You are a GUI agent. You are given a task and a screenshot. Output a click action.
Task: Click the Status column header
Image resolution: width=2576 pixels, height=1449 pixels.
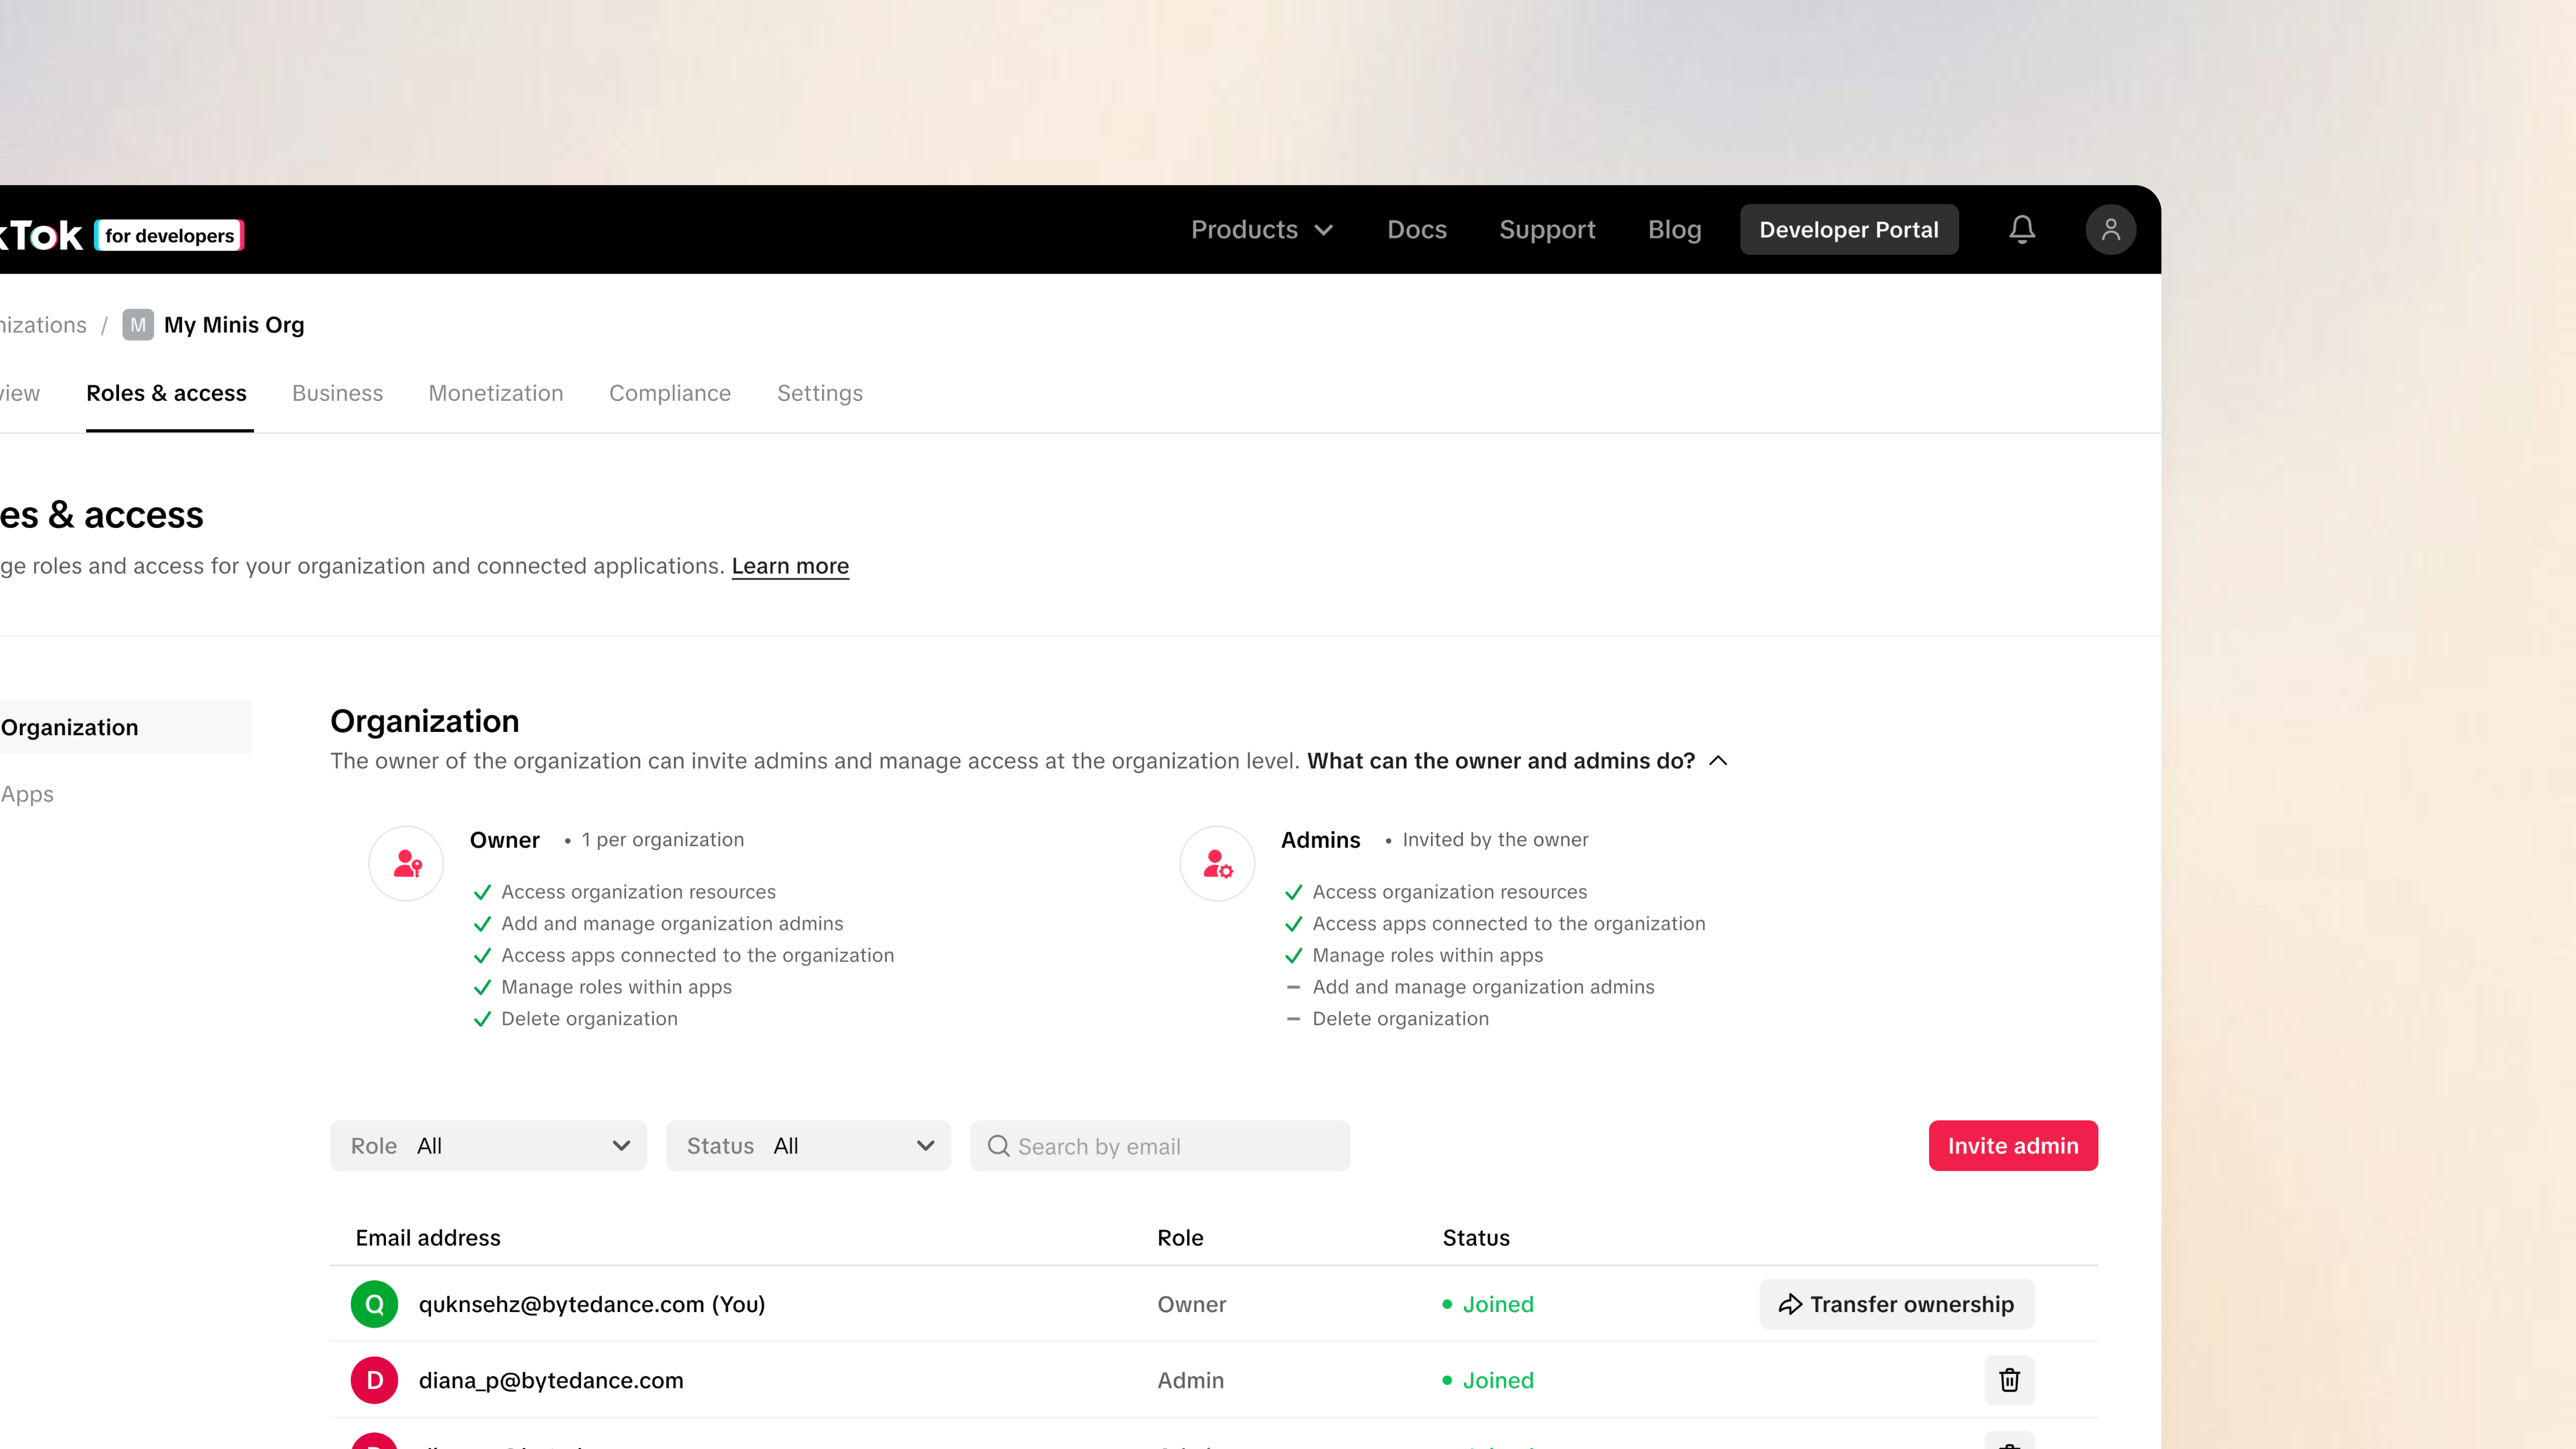point(1476,1238)
